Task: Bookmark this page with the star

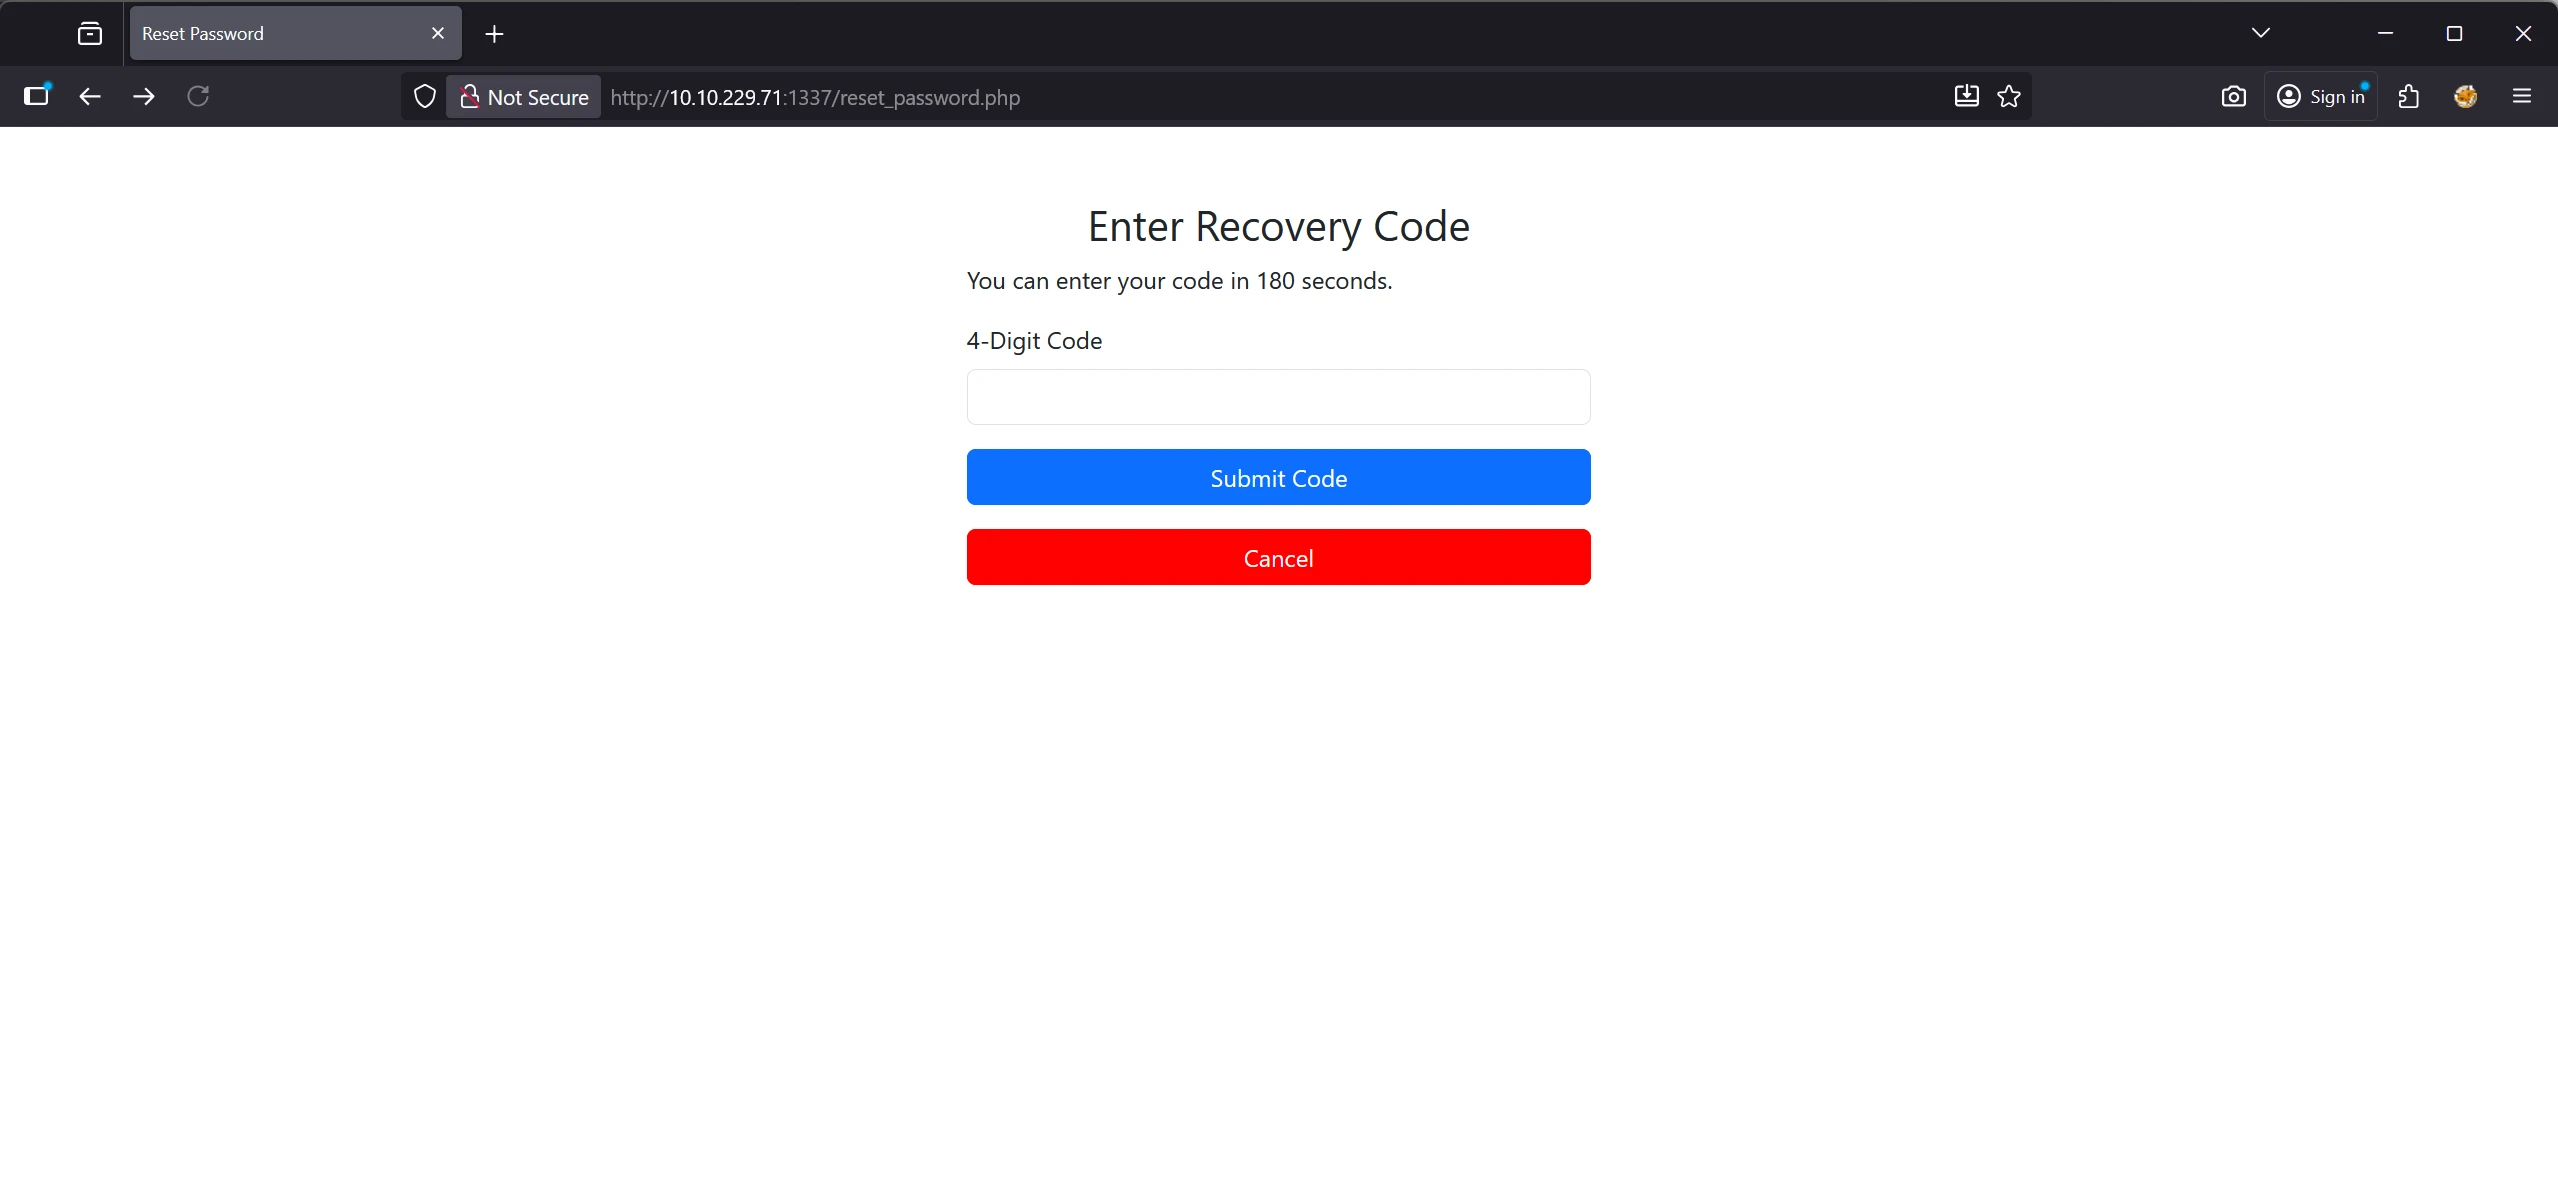Action: pyautogui.click(x=2009, y=96)
